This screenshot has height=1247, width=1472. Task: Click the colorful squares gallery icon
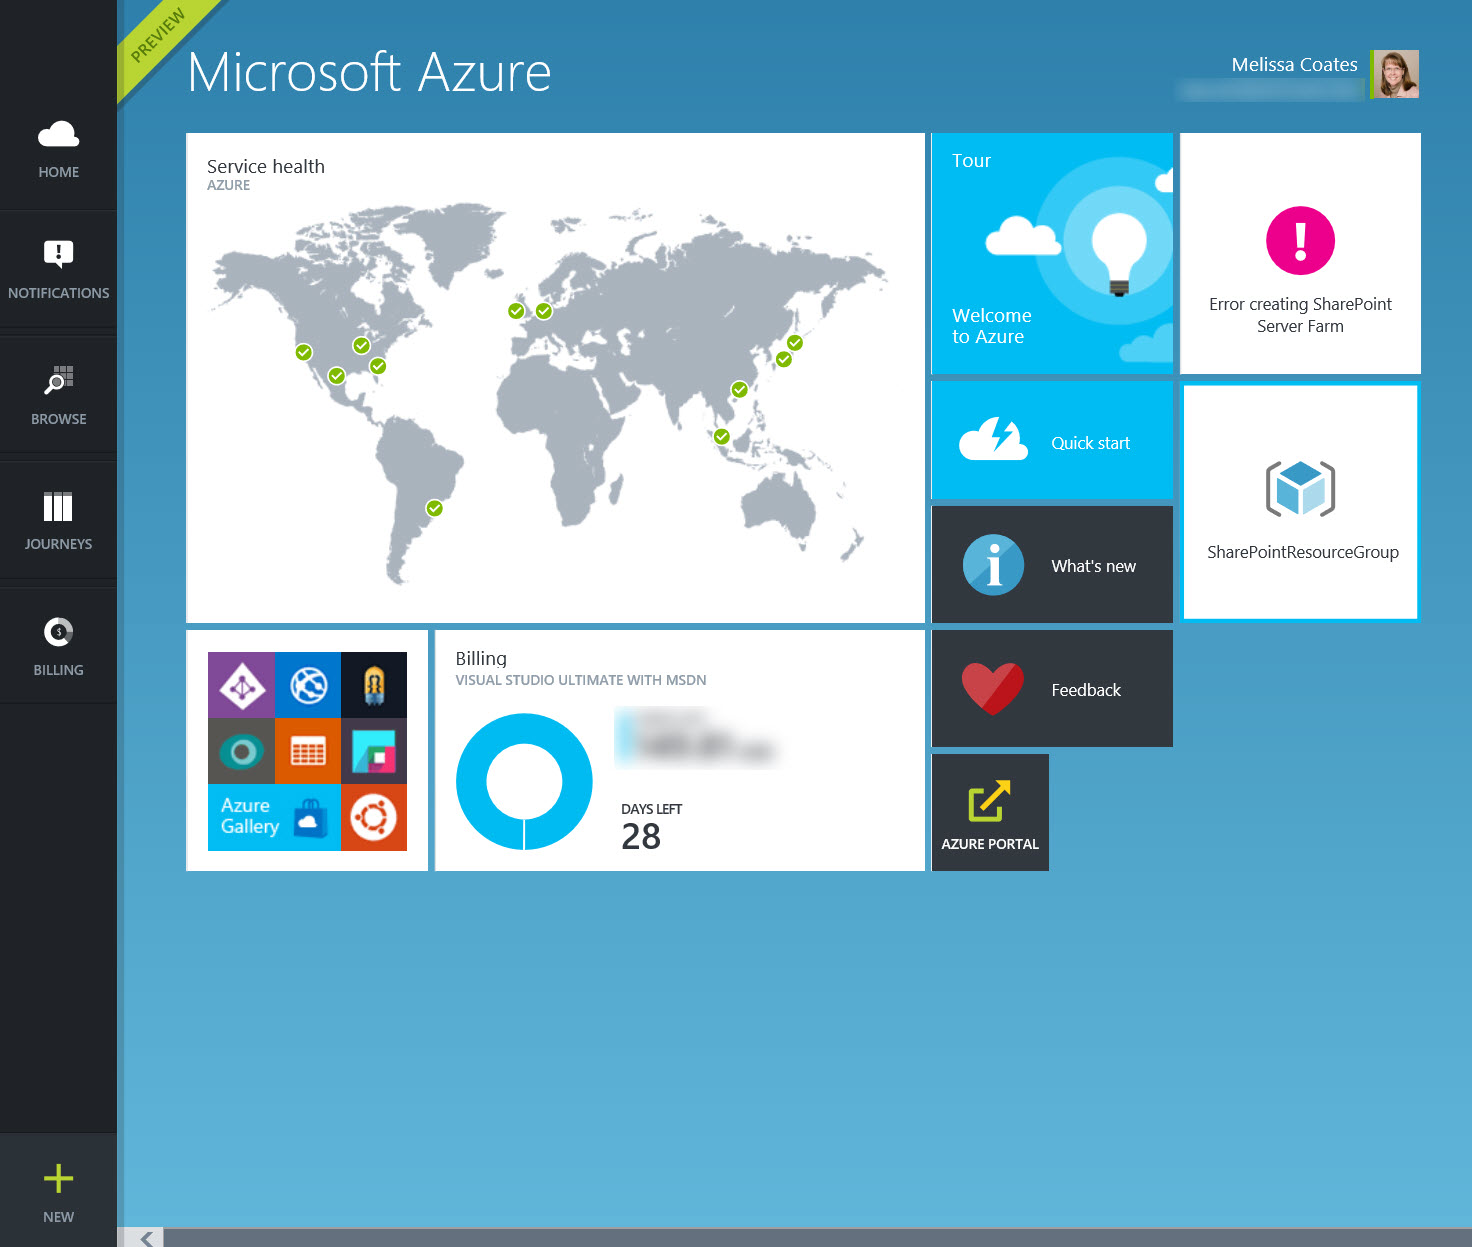(x=374, y=751)
